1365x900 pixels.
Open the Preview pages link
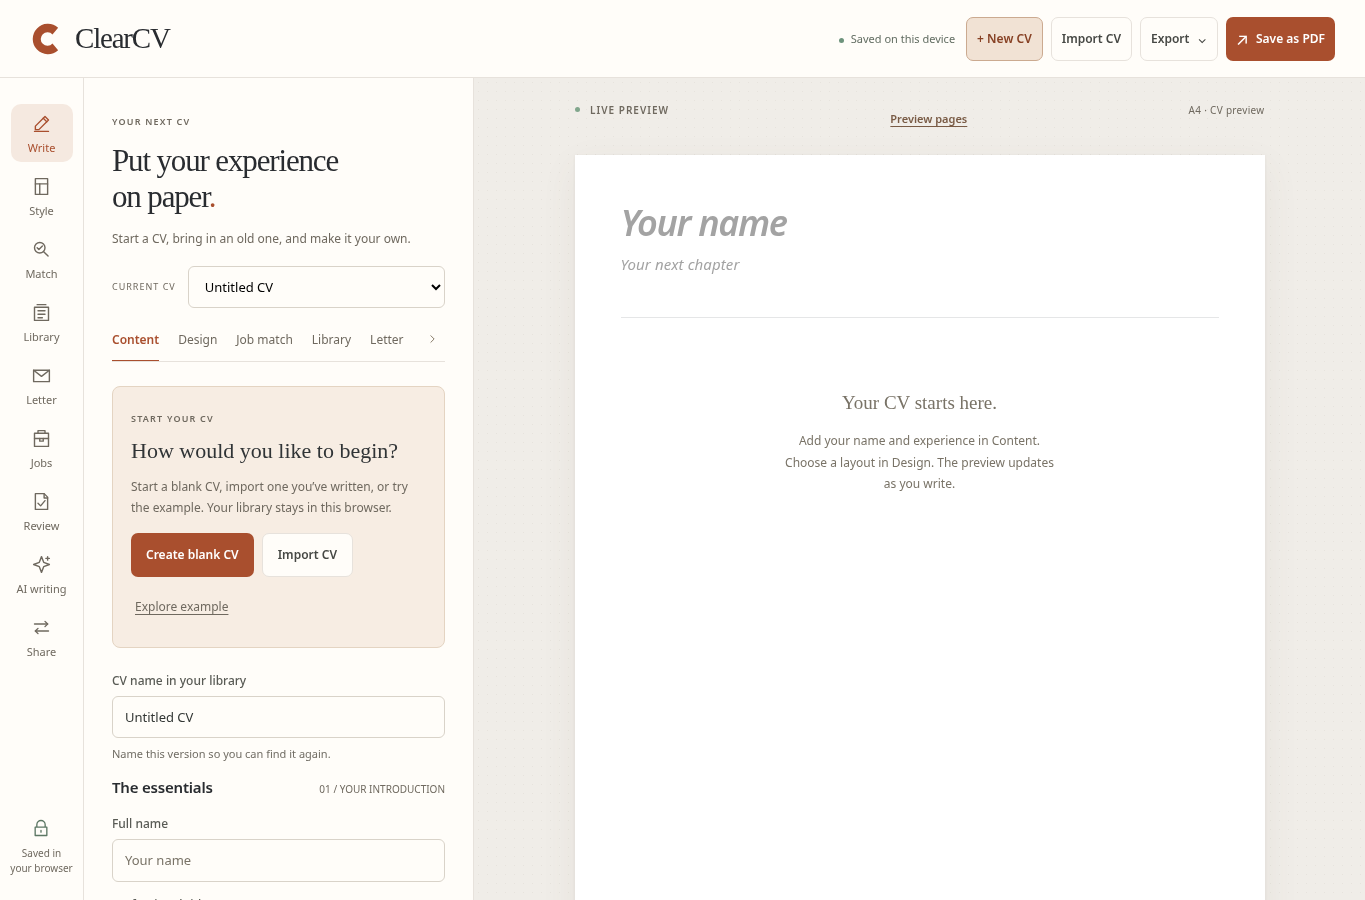point(928,119)
